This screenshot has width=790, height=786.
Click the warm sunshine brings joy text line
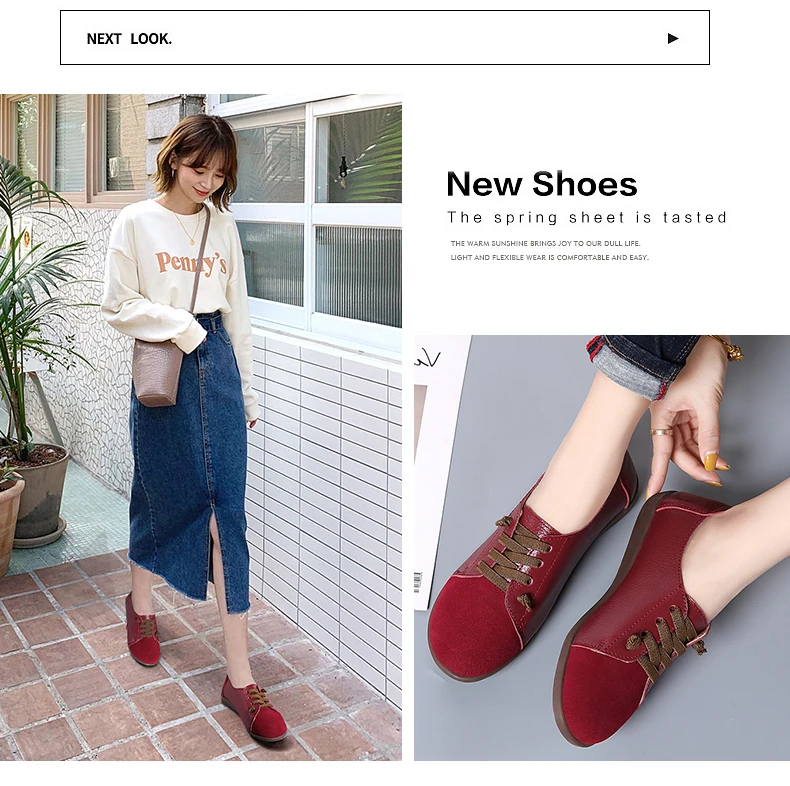tap(545, 243)
